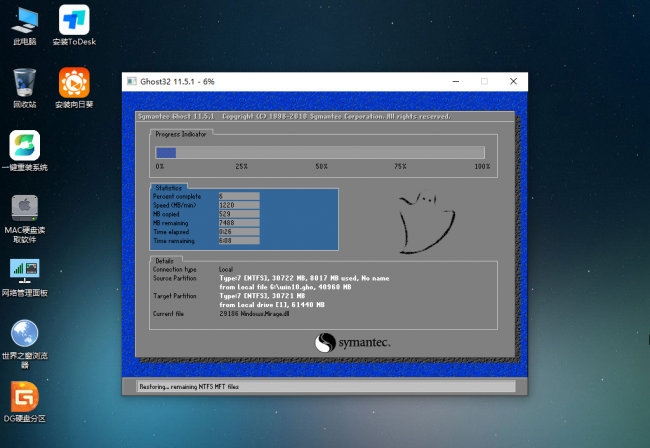Click the Source Partition Type:7 NTFS line
Screen dimensions: 650x448
tap(304, 278)
